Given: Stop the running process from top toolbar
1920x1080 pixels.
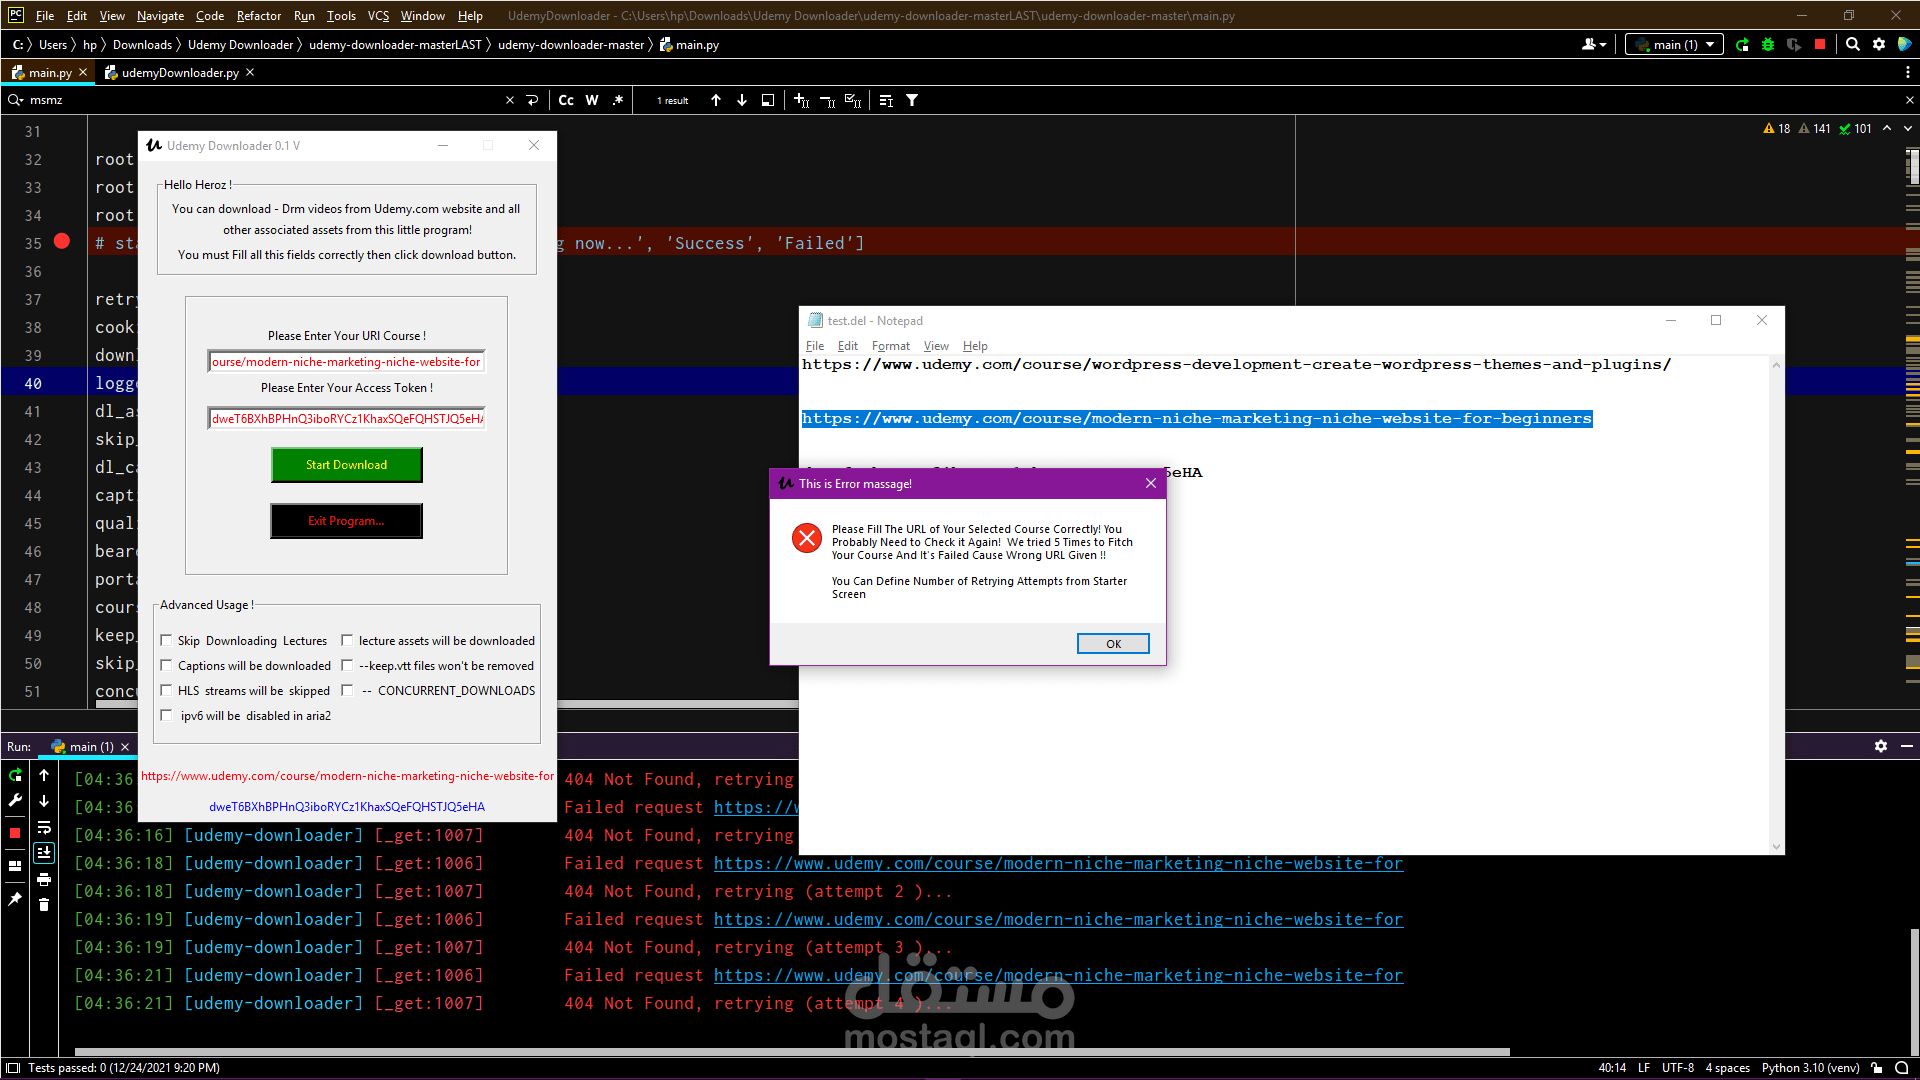Looking at the screenshot, I should pos(1820,45).
